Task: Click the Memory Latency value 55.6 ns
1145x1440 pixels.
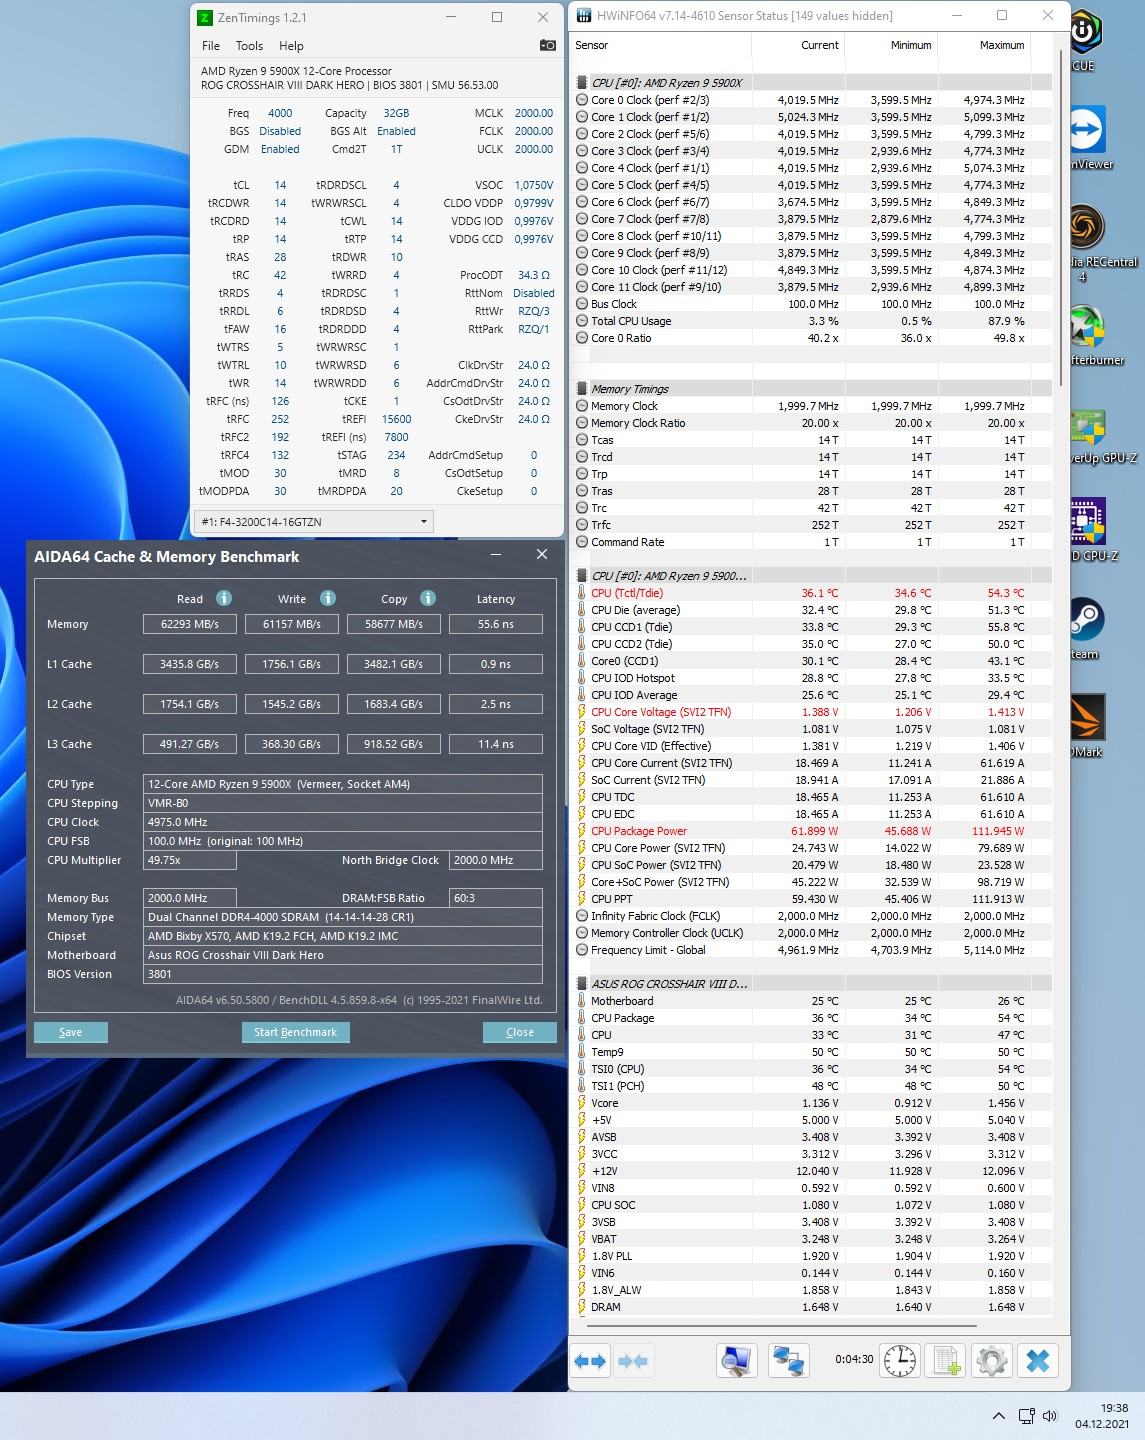Action: [496, 624]
